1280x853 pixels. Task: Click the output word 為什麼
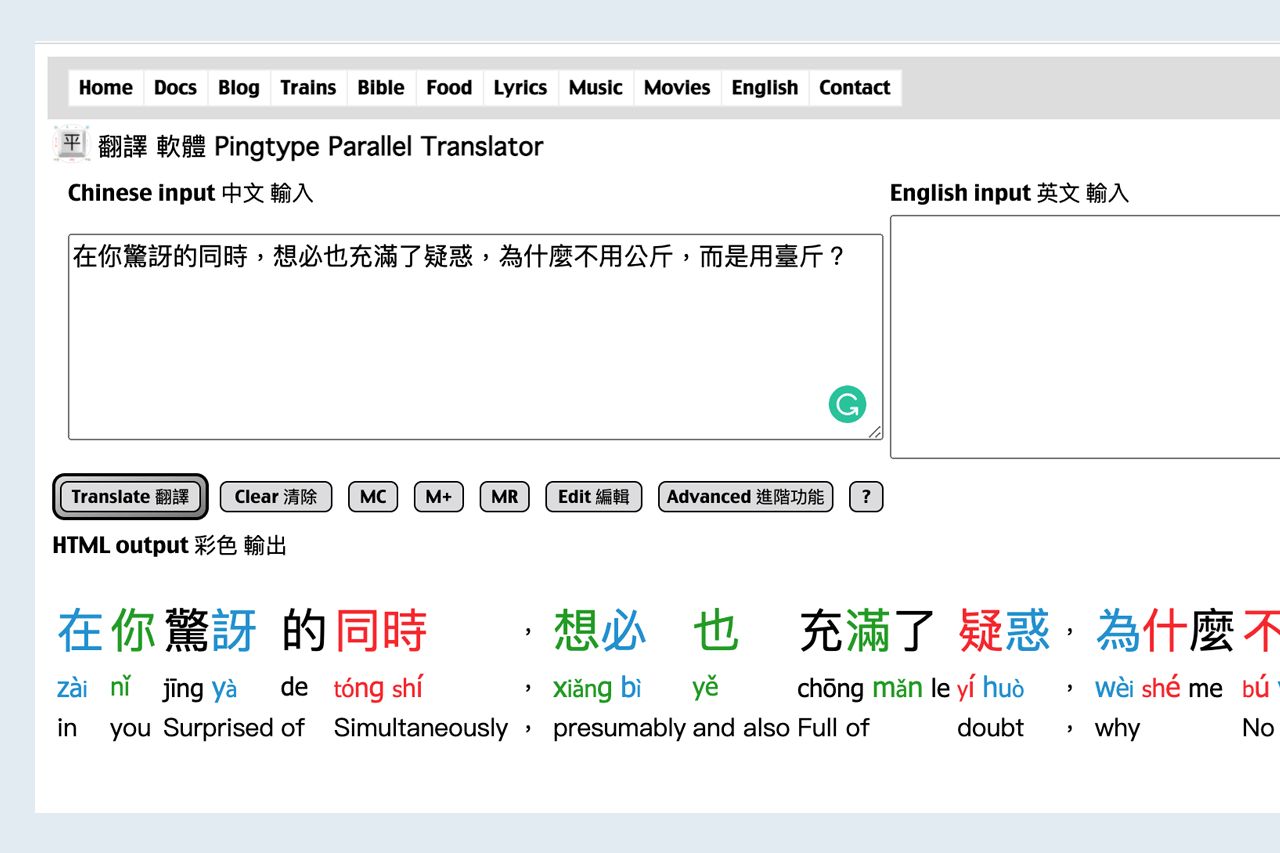coord(1166,631)
